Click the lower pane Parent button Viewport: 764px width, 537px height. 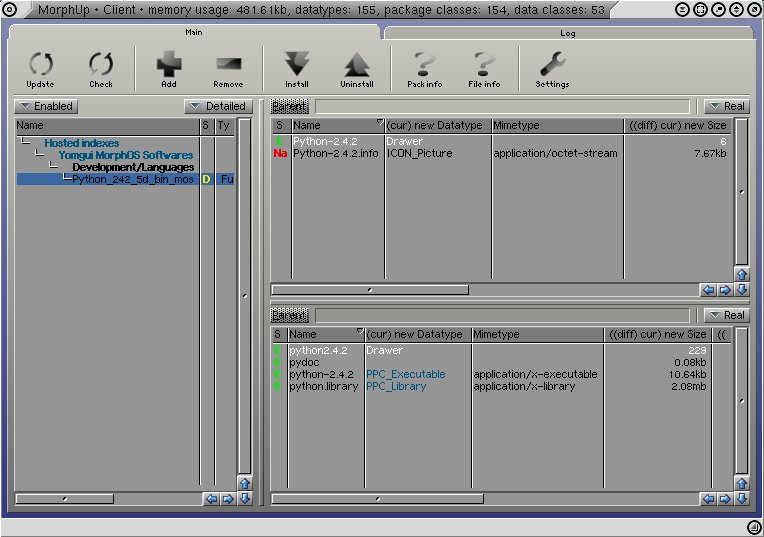(289, 315)
